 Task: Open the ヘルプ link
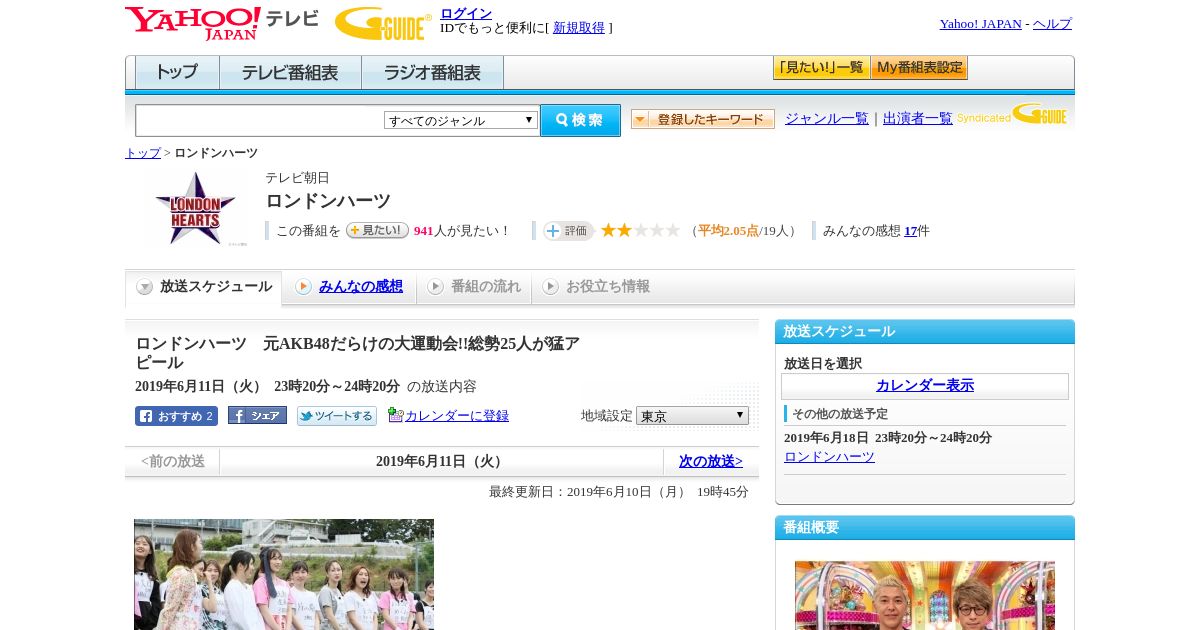click(x=1052, y=24)
